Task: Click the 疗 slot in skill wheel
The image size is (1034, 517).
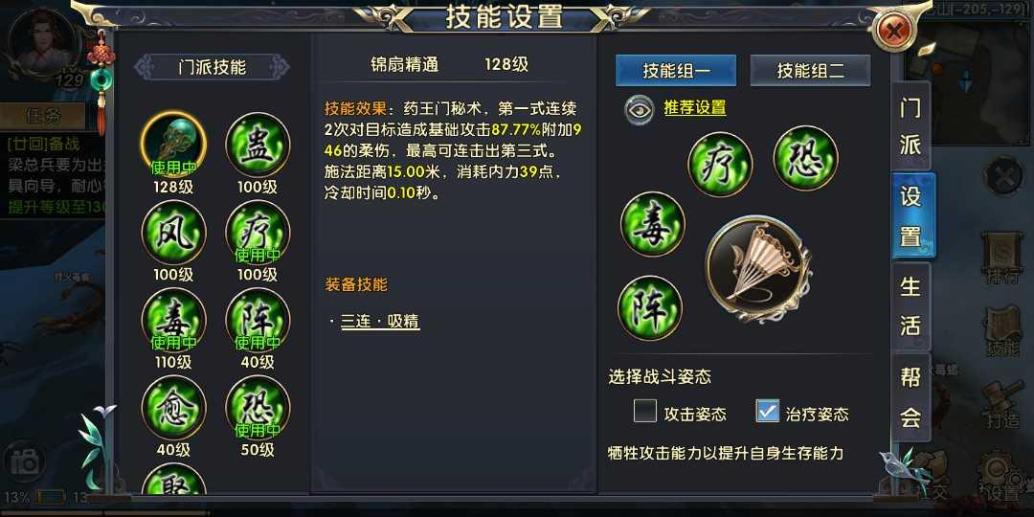Action: 720,164
